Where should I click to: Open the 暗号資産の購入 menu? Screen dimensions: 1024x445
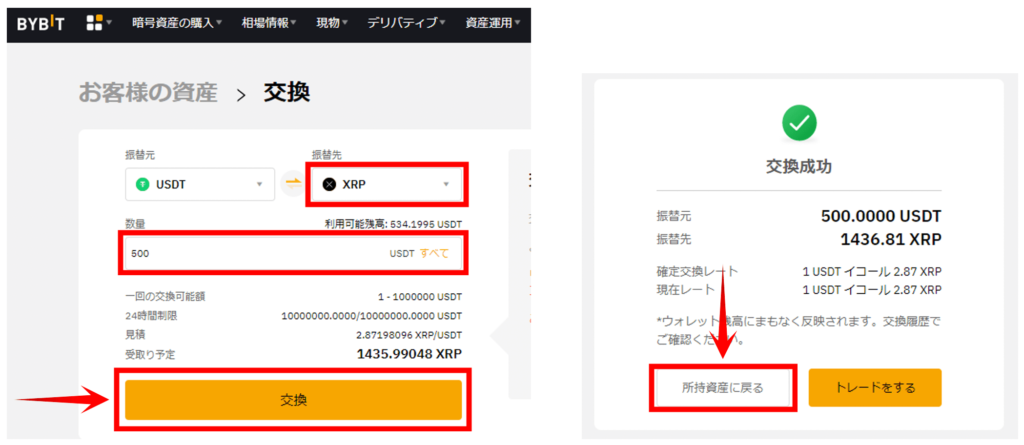coord(176,24)
